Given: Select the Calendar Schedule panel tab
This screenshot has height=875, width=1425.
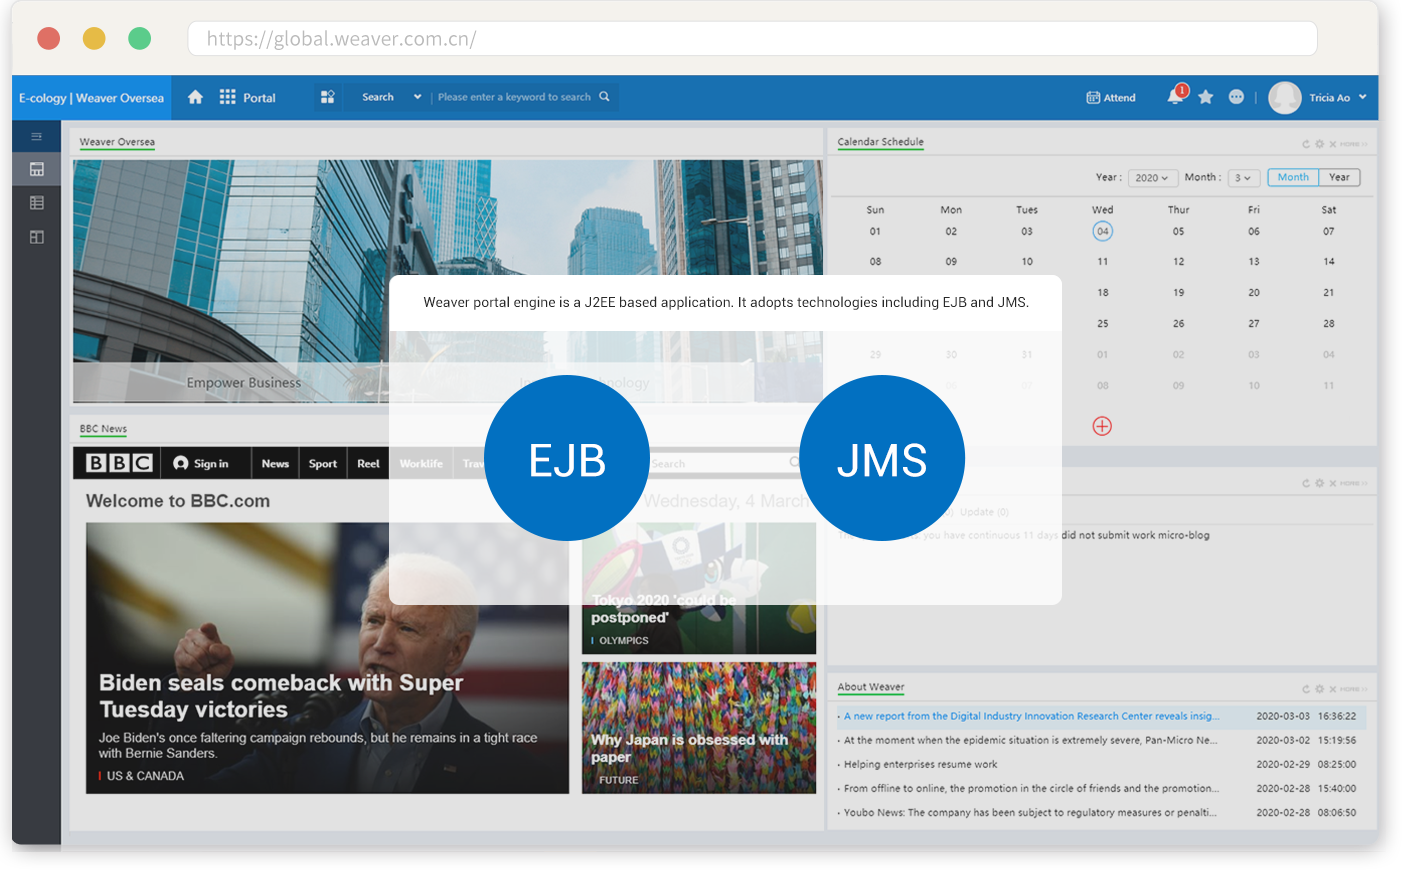Looking at the screenshot, I should [880, 142].
